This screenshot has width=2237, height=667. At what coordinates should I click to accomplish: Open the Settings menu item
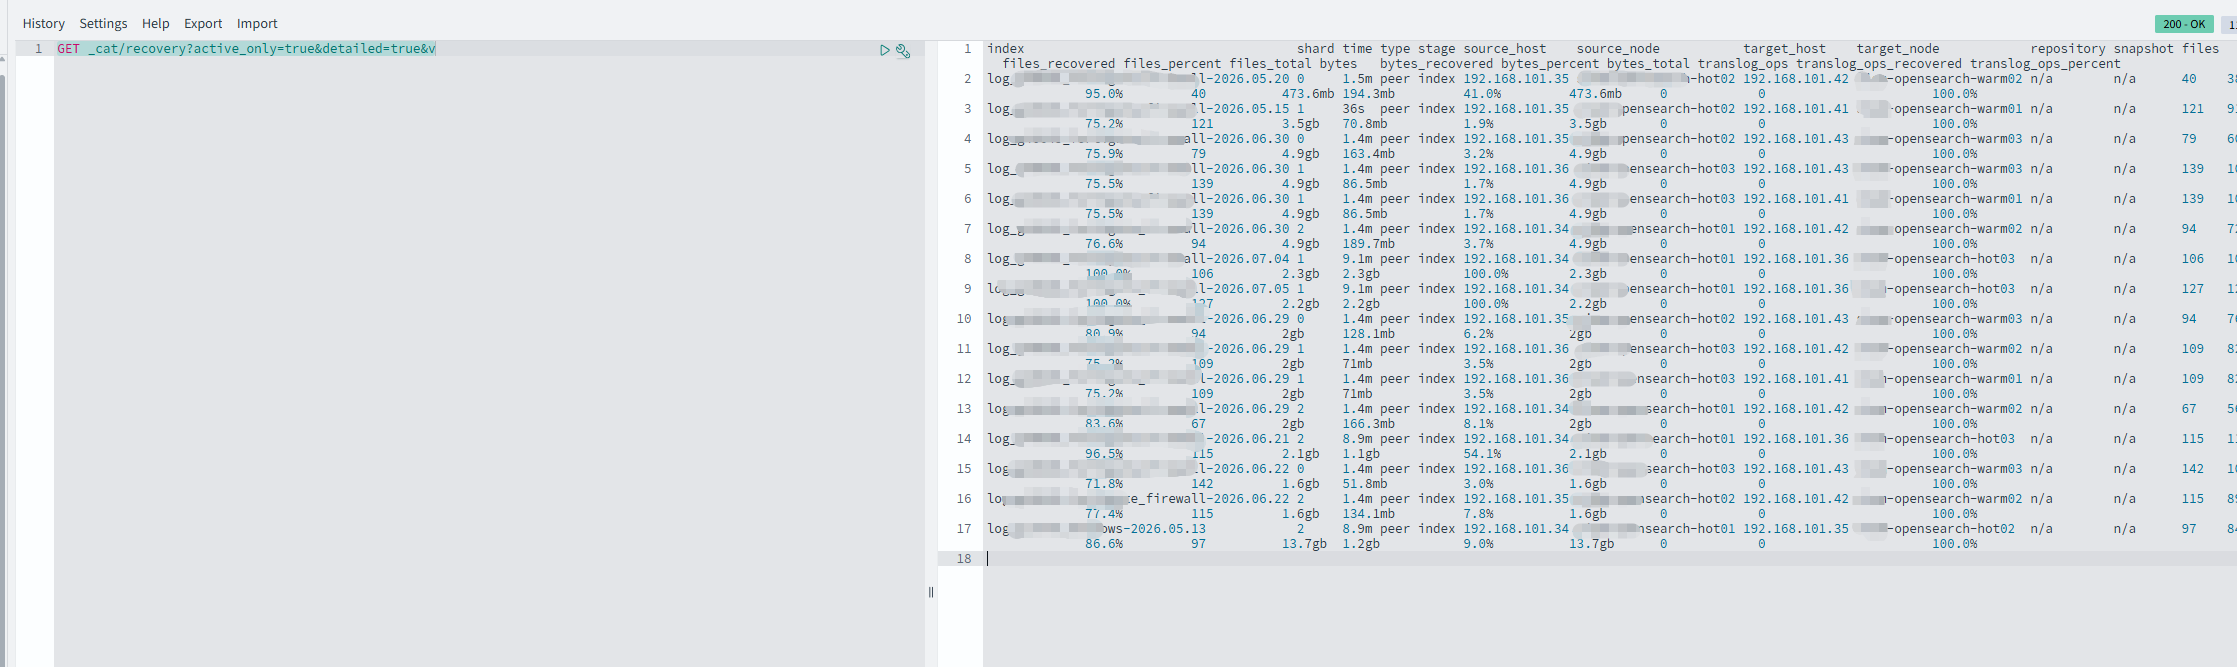pyautogui.click(x=103, y=23)
